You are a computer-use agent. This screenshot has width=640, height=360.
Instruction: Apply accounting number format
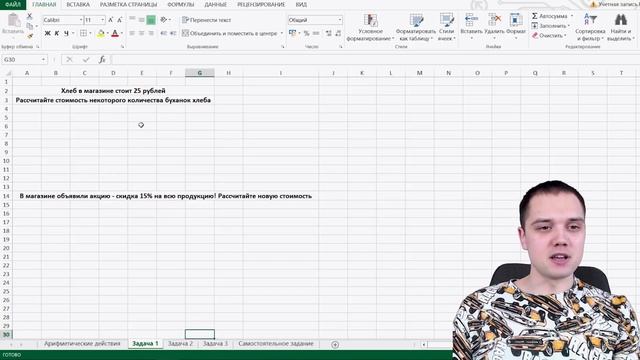click(x=292, y=33)
